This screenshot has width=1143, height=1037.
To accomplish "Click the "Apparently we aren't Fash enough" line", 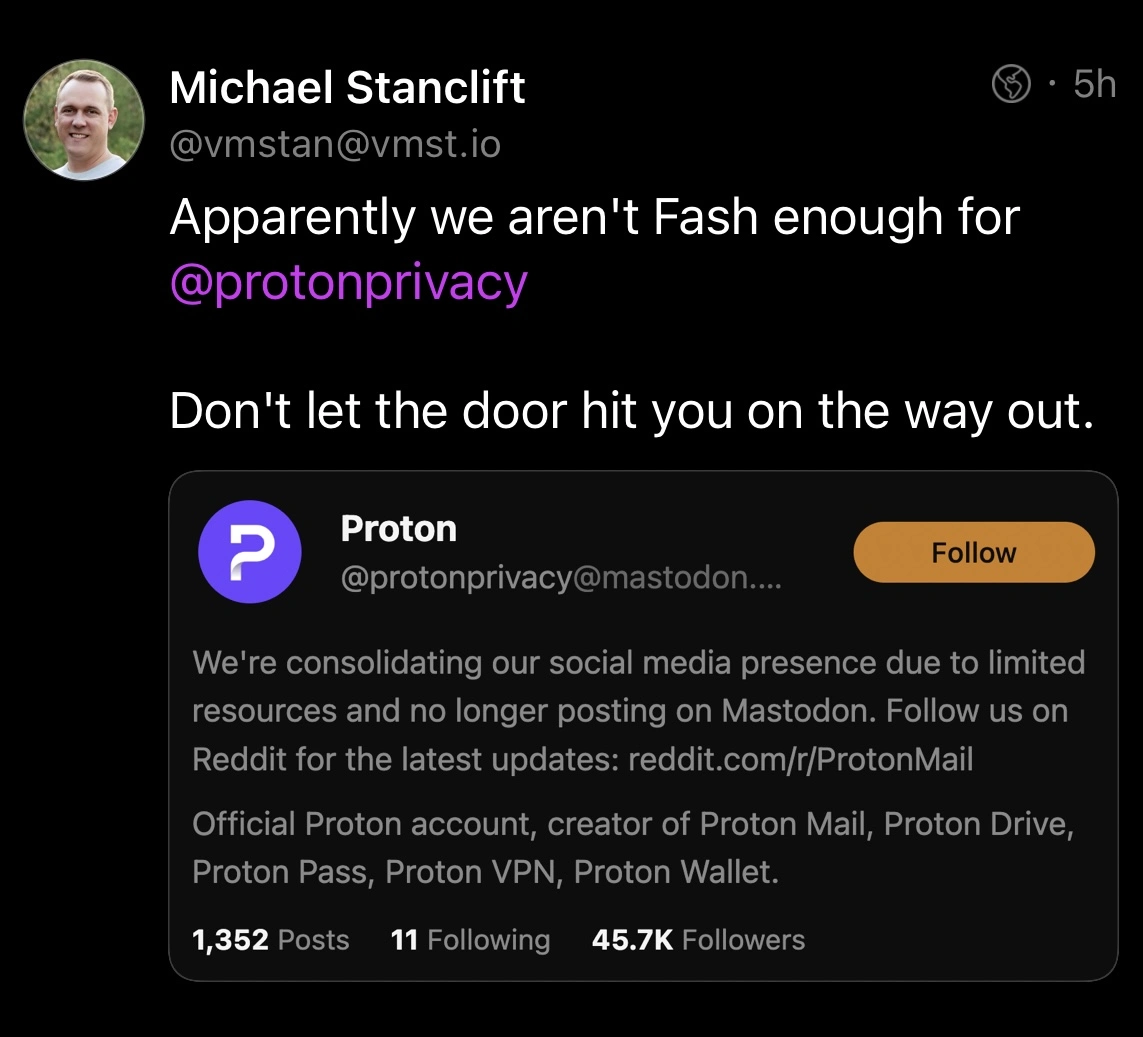I will click(x=594, y=217).
